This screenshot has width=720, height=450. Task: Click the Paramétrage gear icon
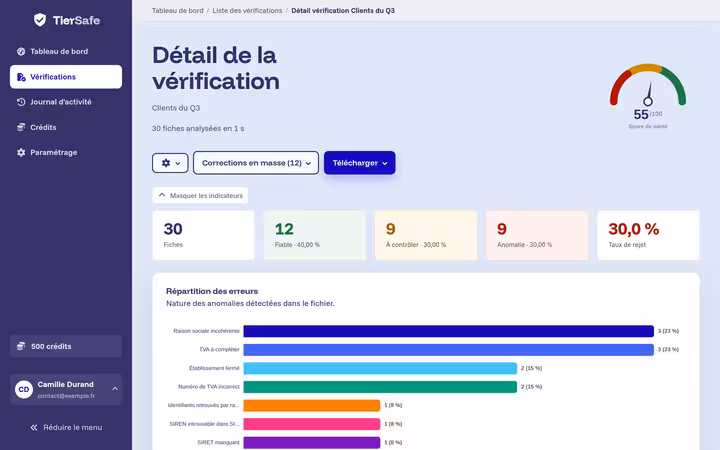pos(21,152)
